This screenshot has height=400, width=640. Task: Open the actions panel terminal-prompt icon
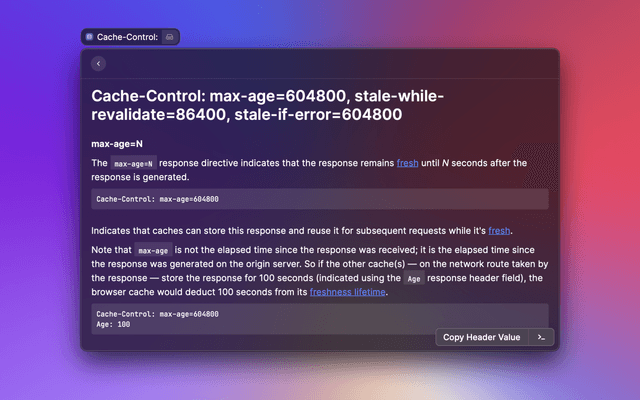click(541, 338)
